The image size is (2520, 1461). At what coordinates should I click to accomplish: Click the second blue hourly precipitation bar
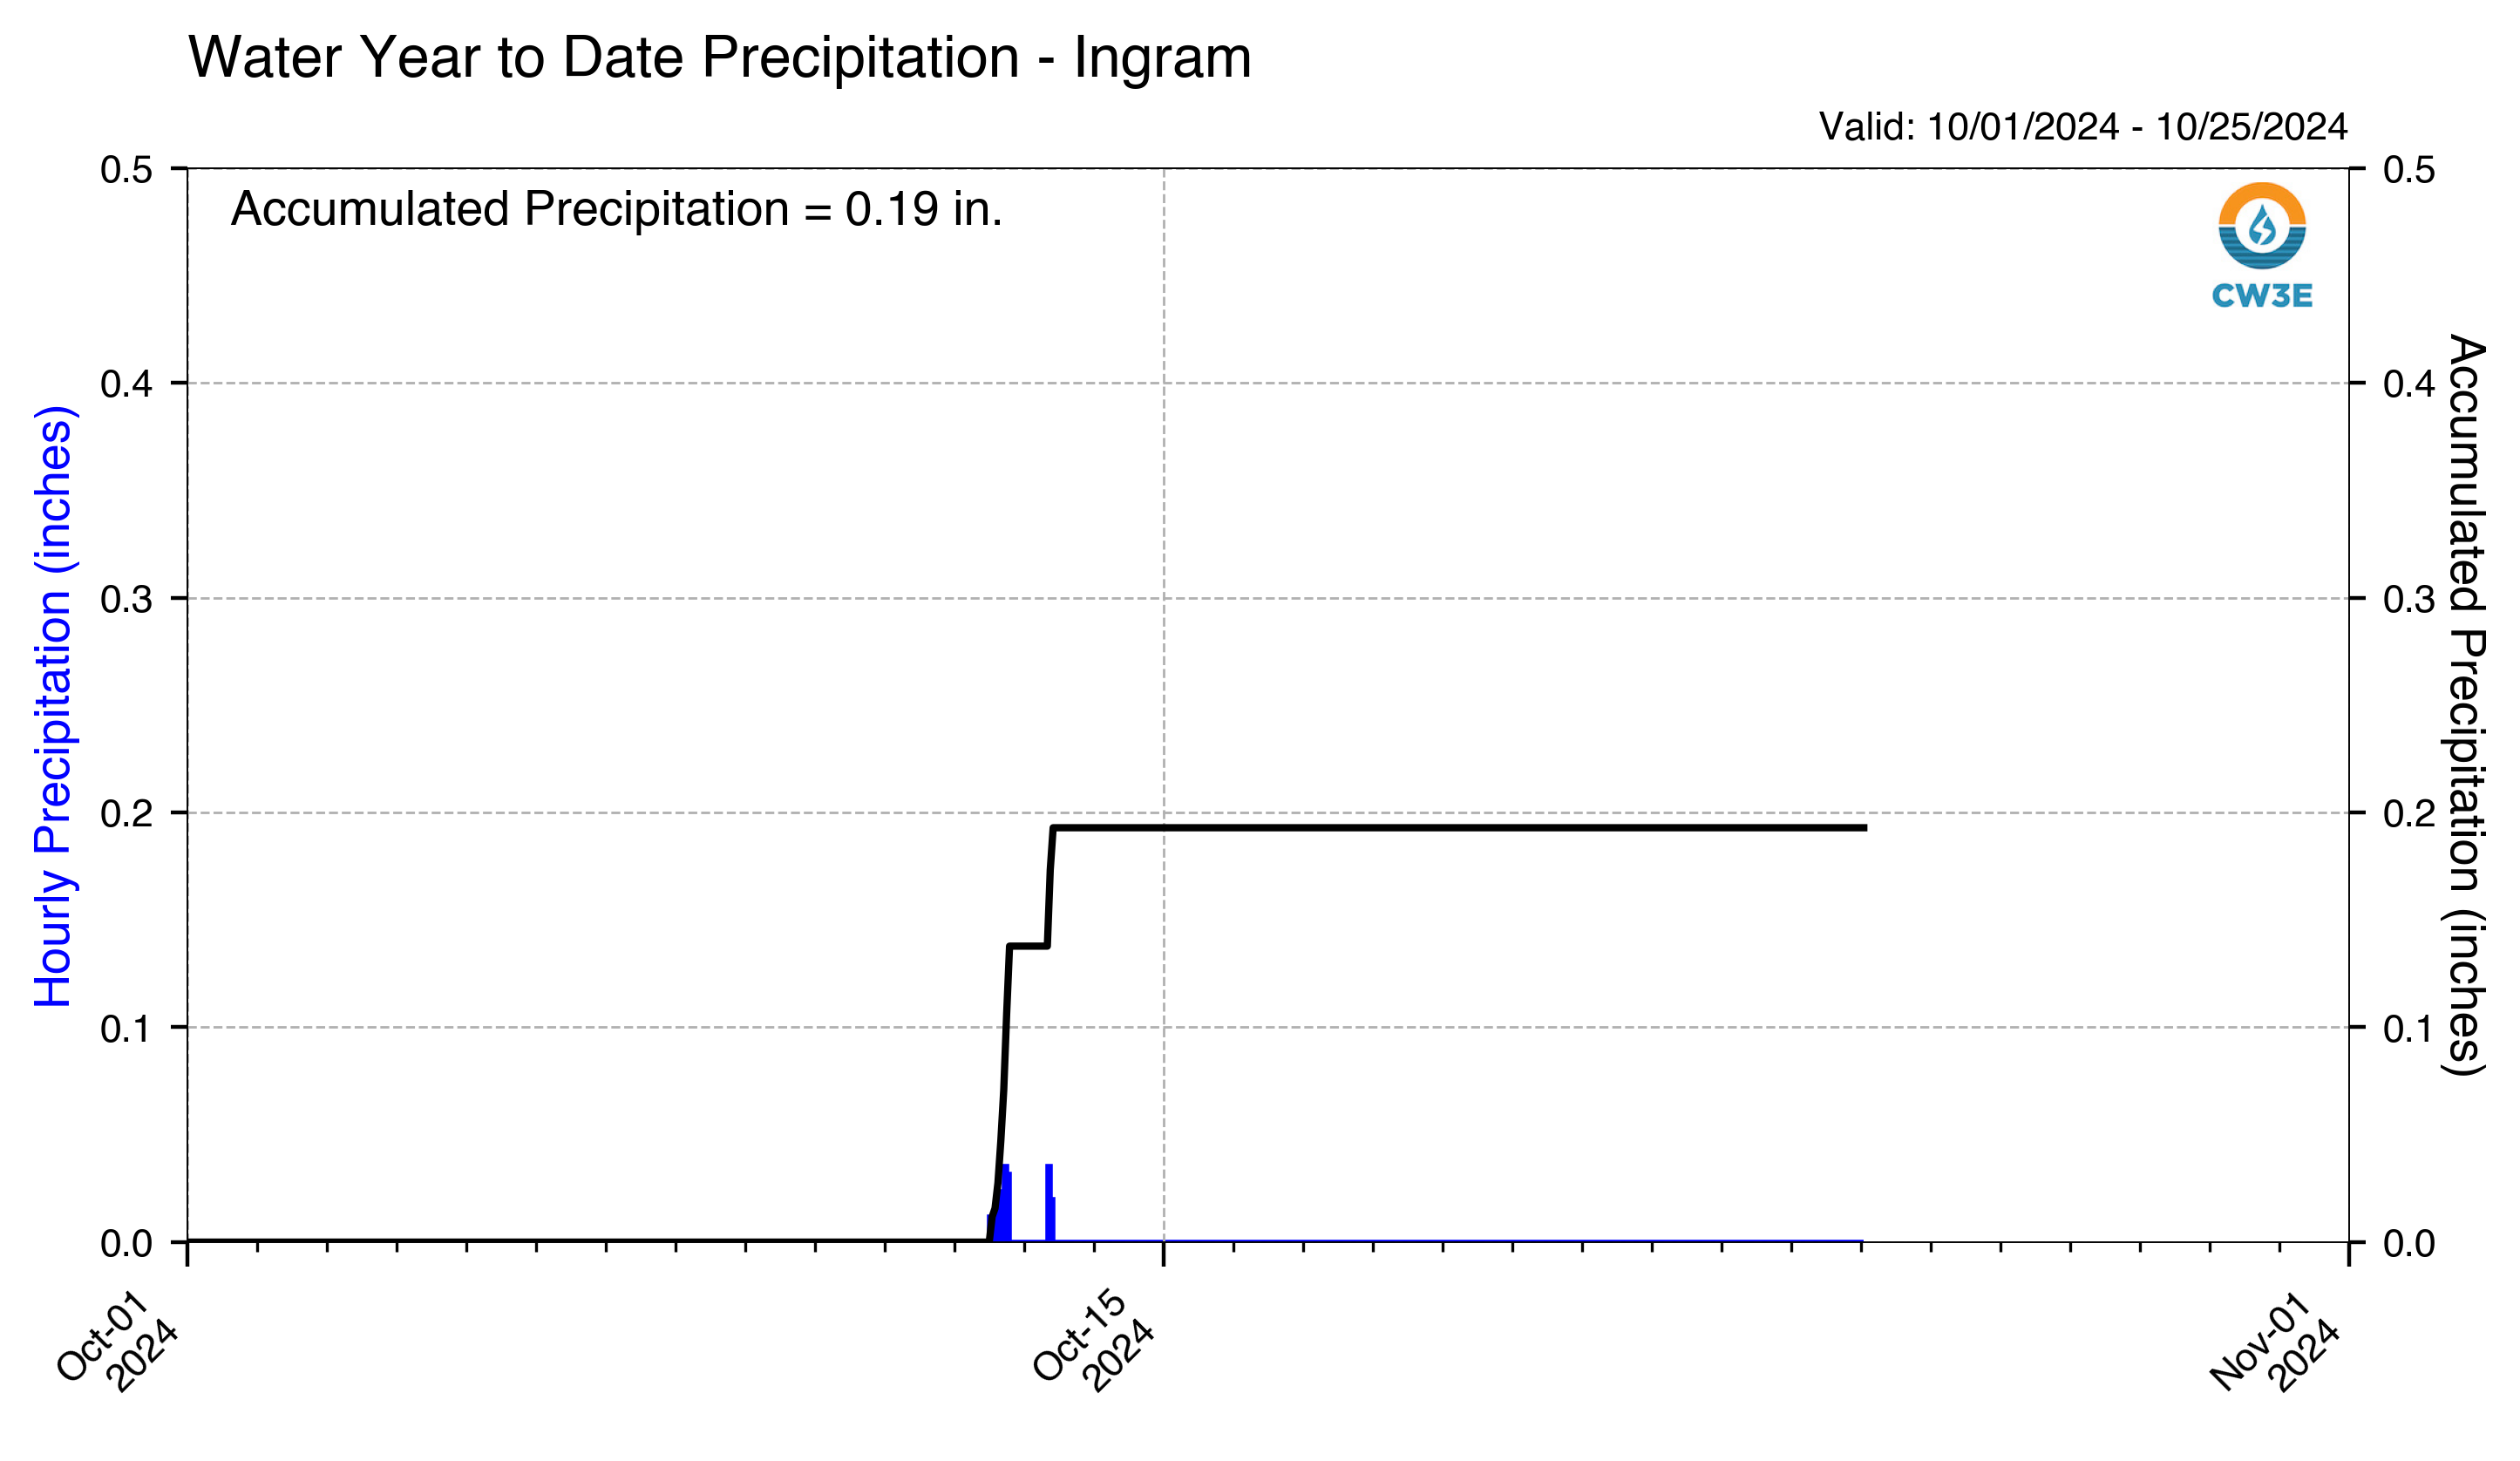(1050, 1204)
